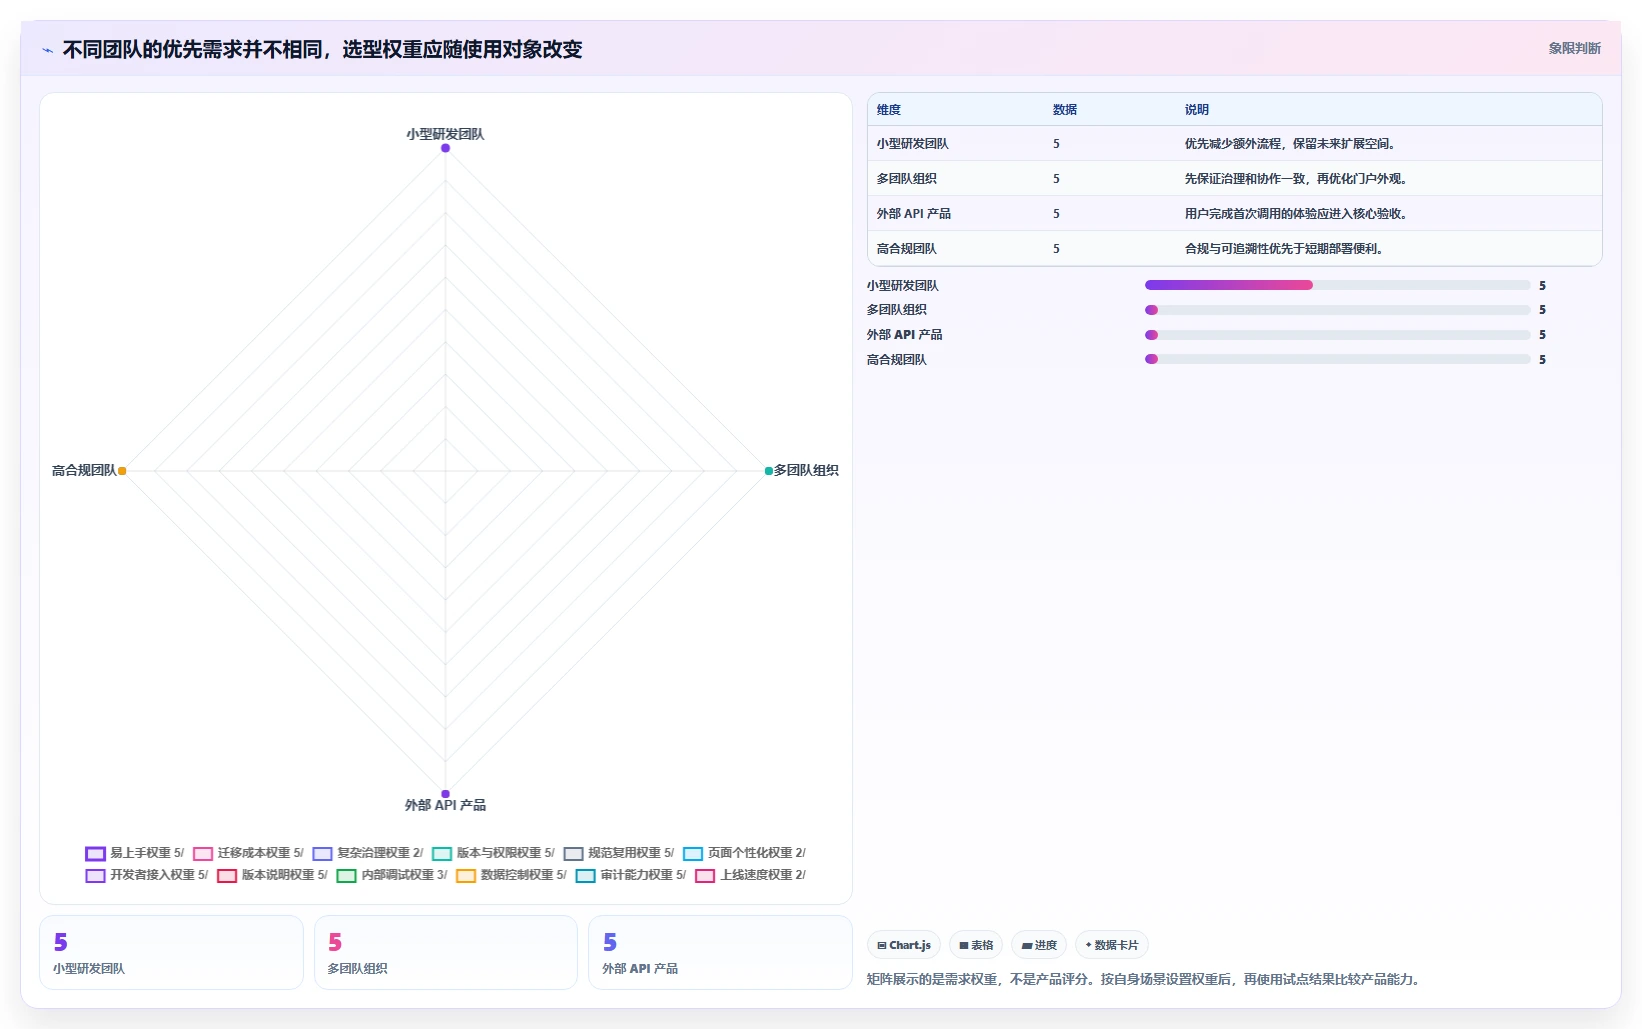Viewport: 1642px width, 1029px height.
Task: Click the 高合规团队 radar axis label
Action: 84,470
